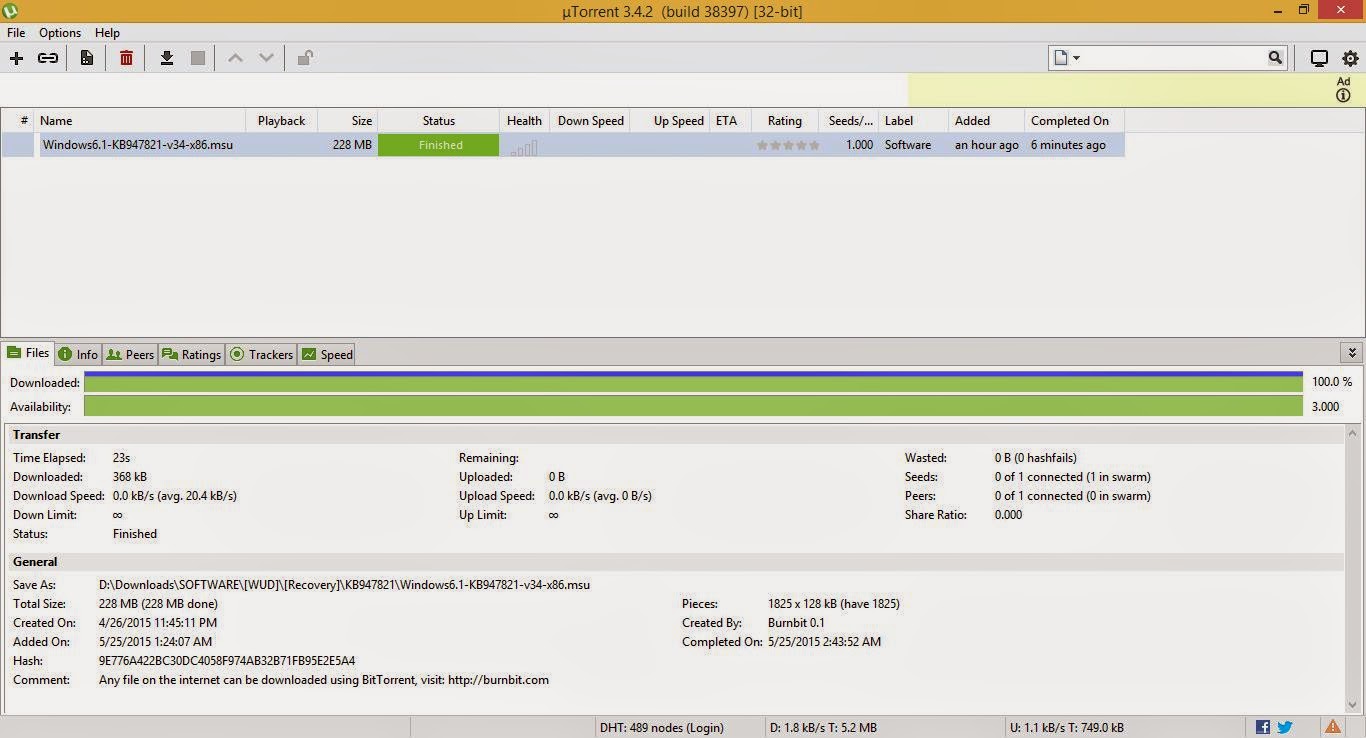Click the Save As path text
This screenshot has width=1366, height=738.
pos(344,585)
